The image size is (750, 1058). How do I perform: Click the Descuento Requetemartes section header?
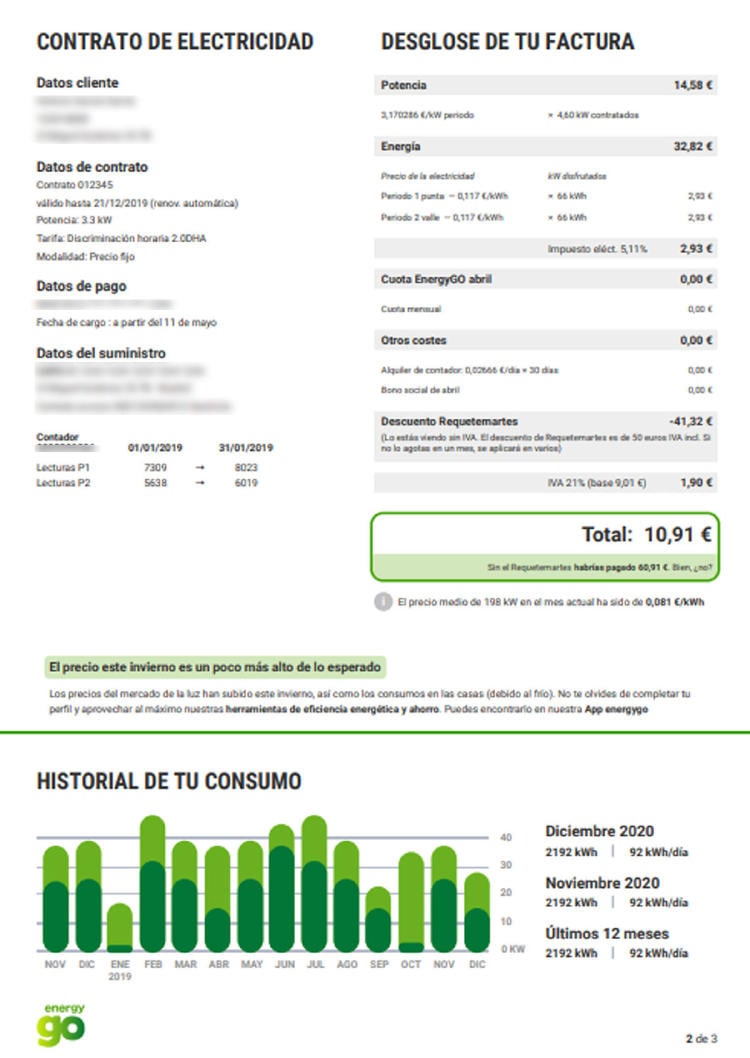point(546,421)
